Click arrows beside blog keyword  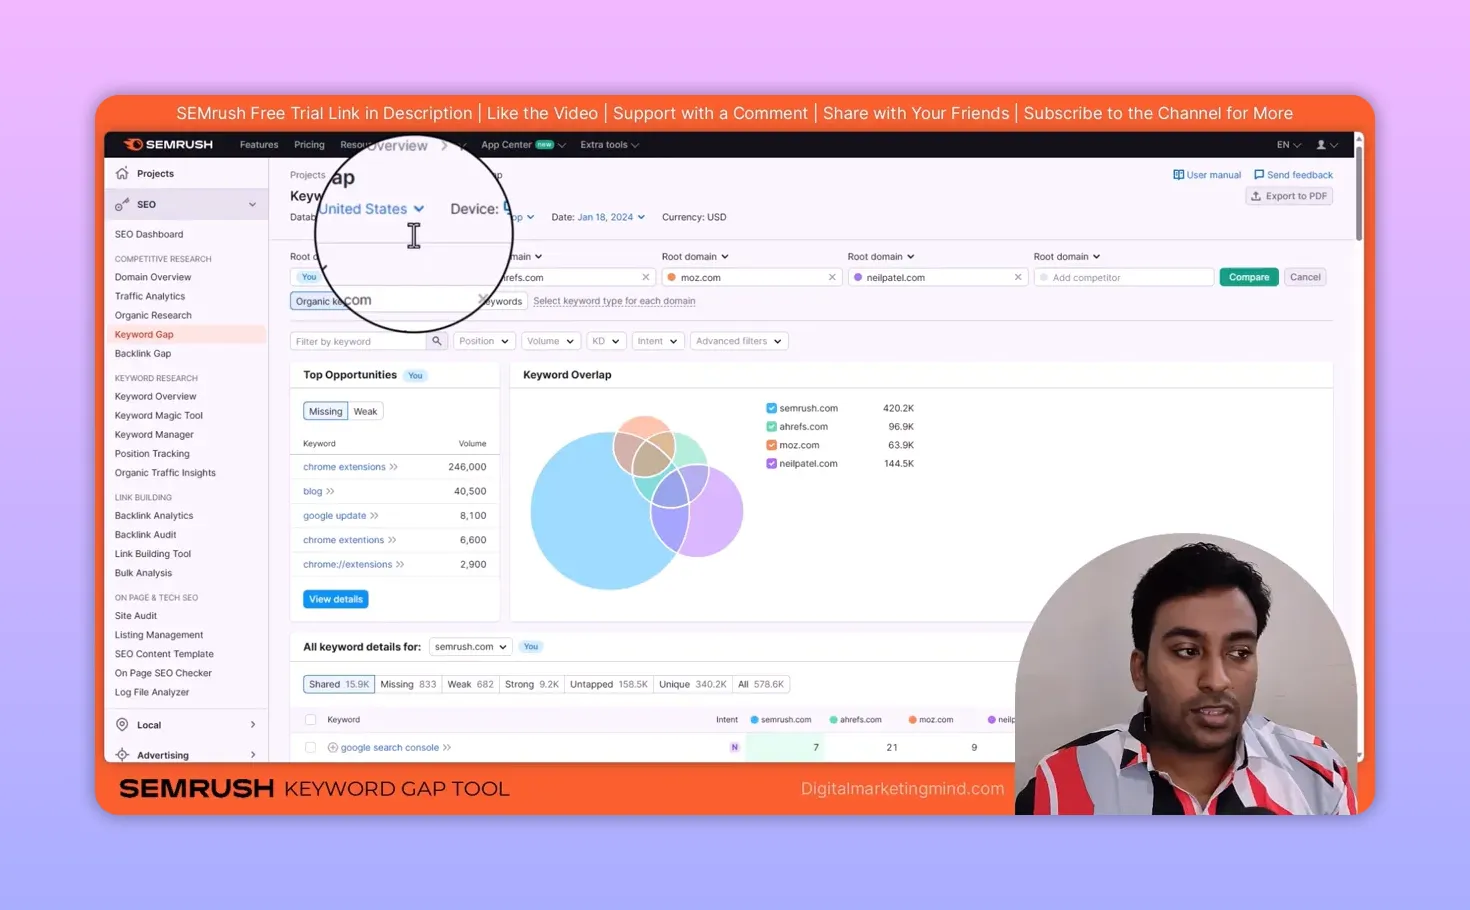pyautogui.click(x=330, y=491)
